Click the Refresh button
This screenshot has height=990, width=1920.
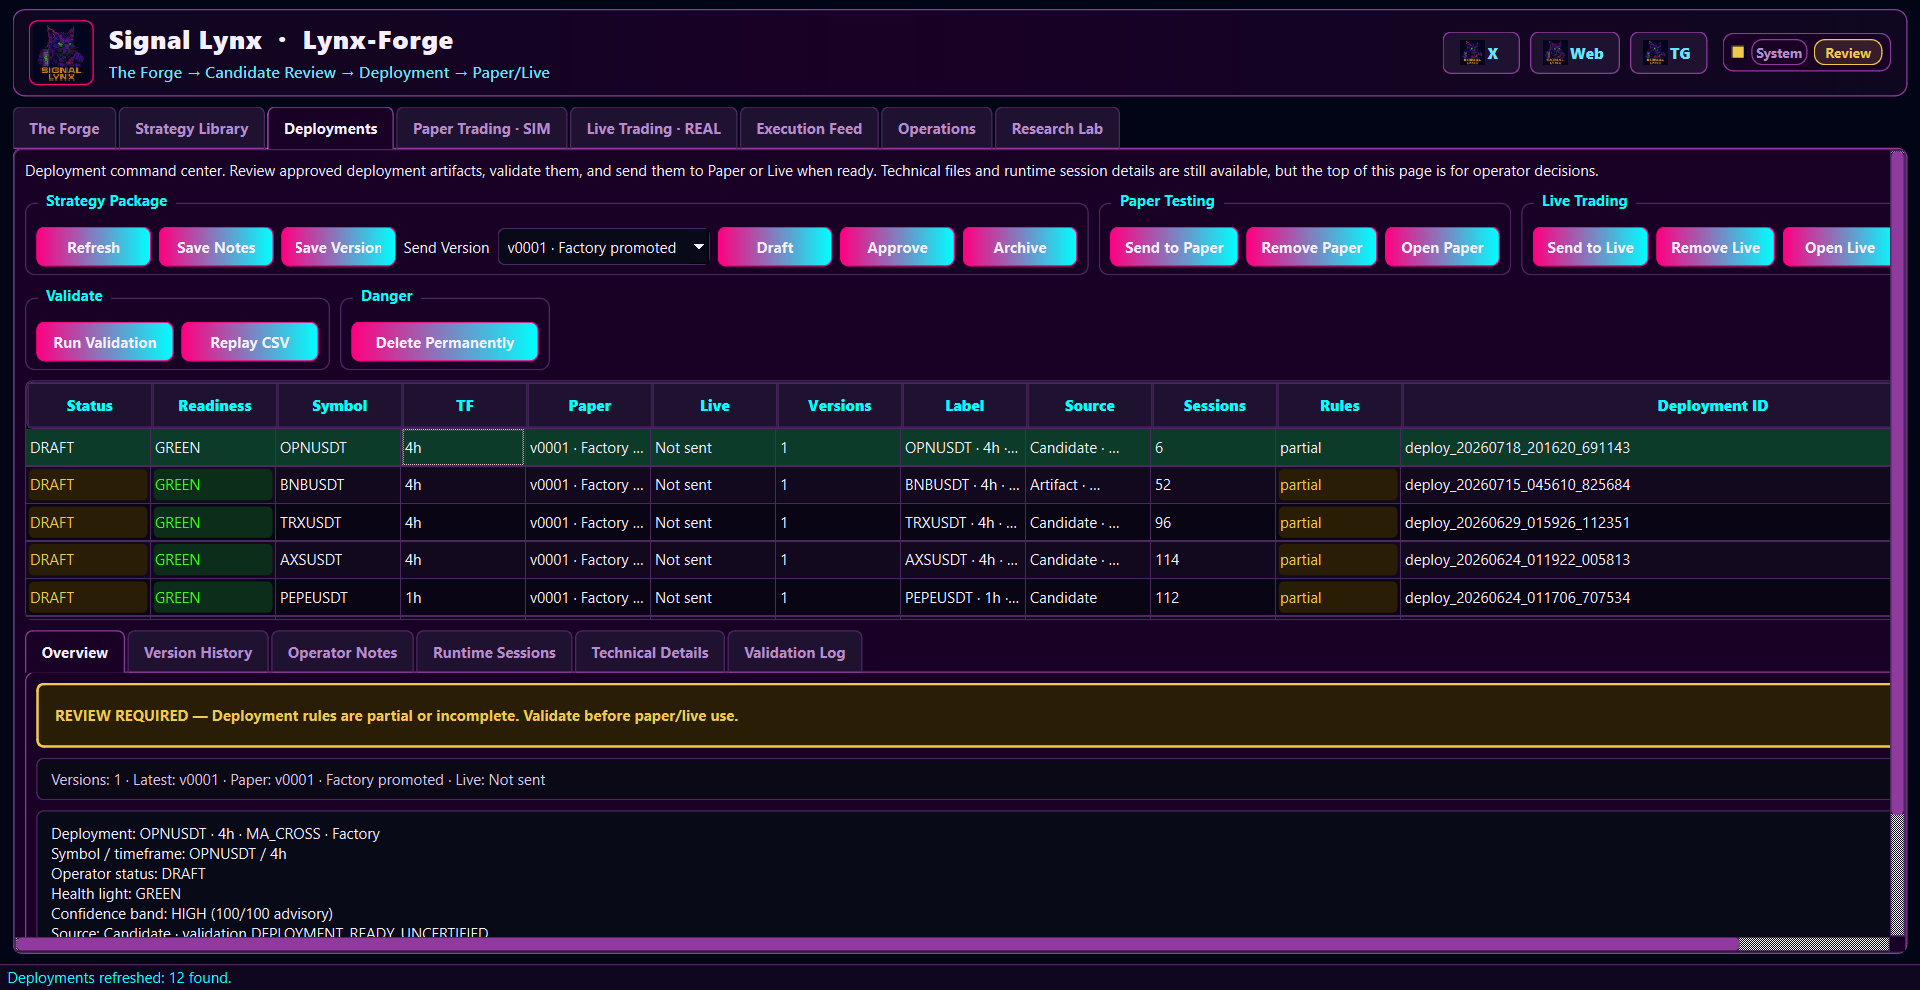click(93, 247)
